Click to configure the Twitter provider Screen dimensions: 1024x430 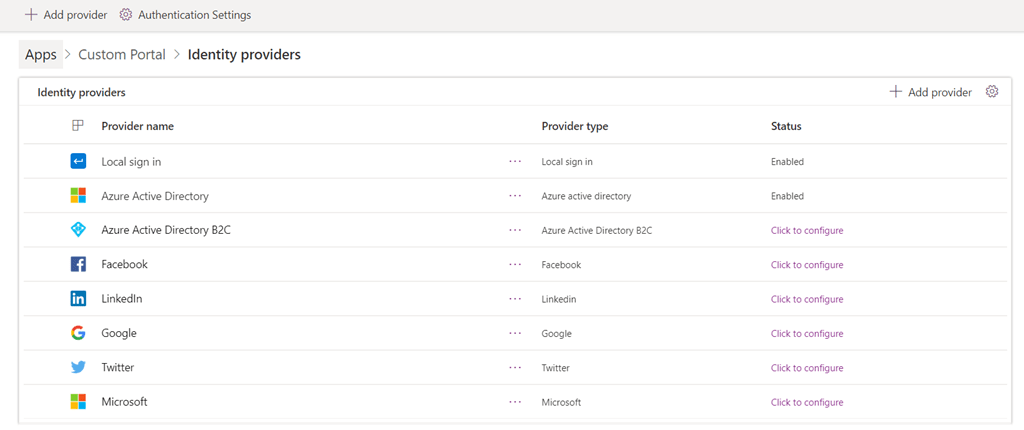806,368
